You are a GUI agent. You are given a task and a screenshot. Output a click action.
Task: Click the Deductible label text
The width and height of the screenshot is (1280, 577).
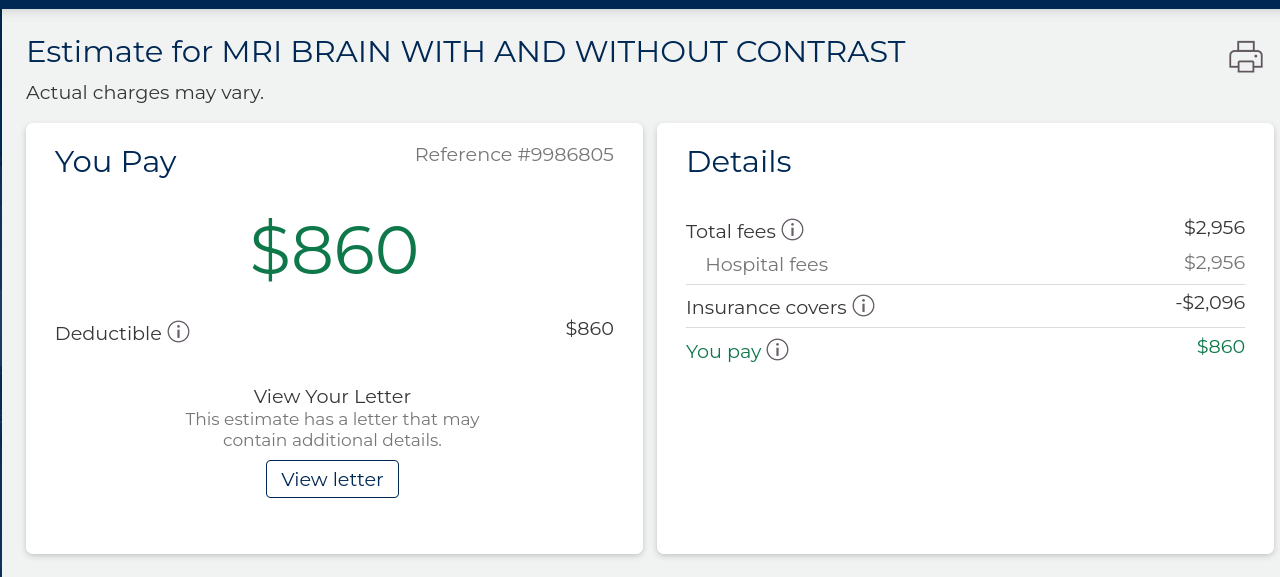point(108,334)
